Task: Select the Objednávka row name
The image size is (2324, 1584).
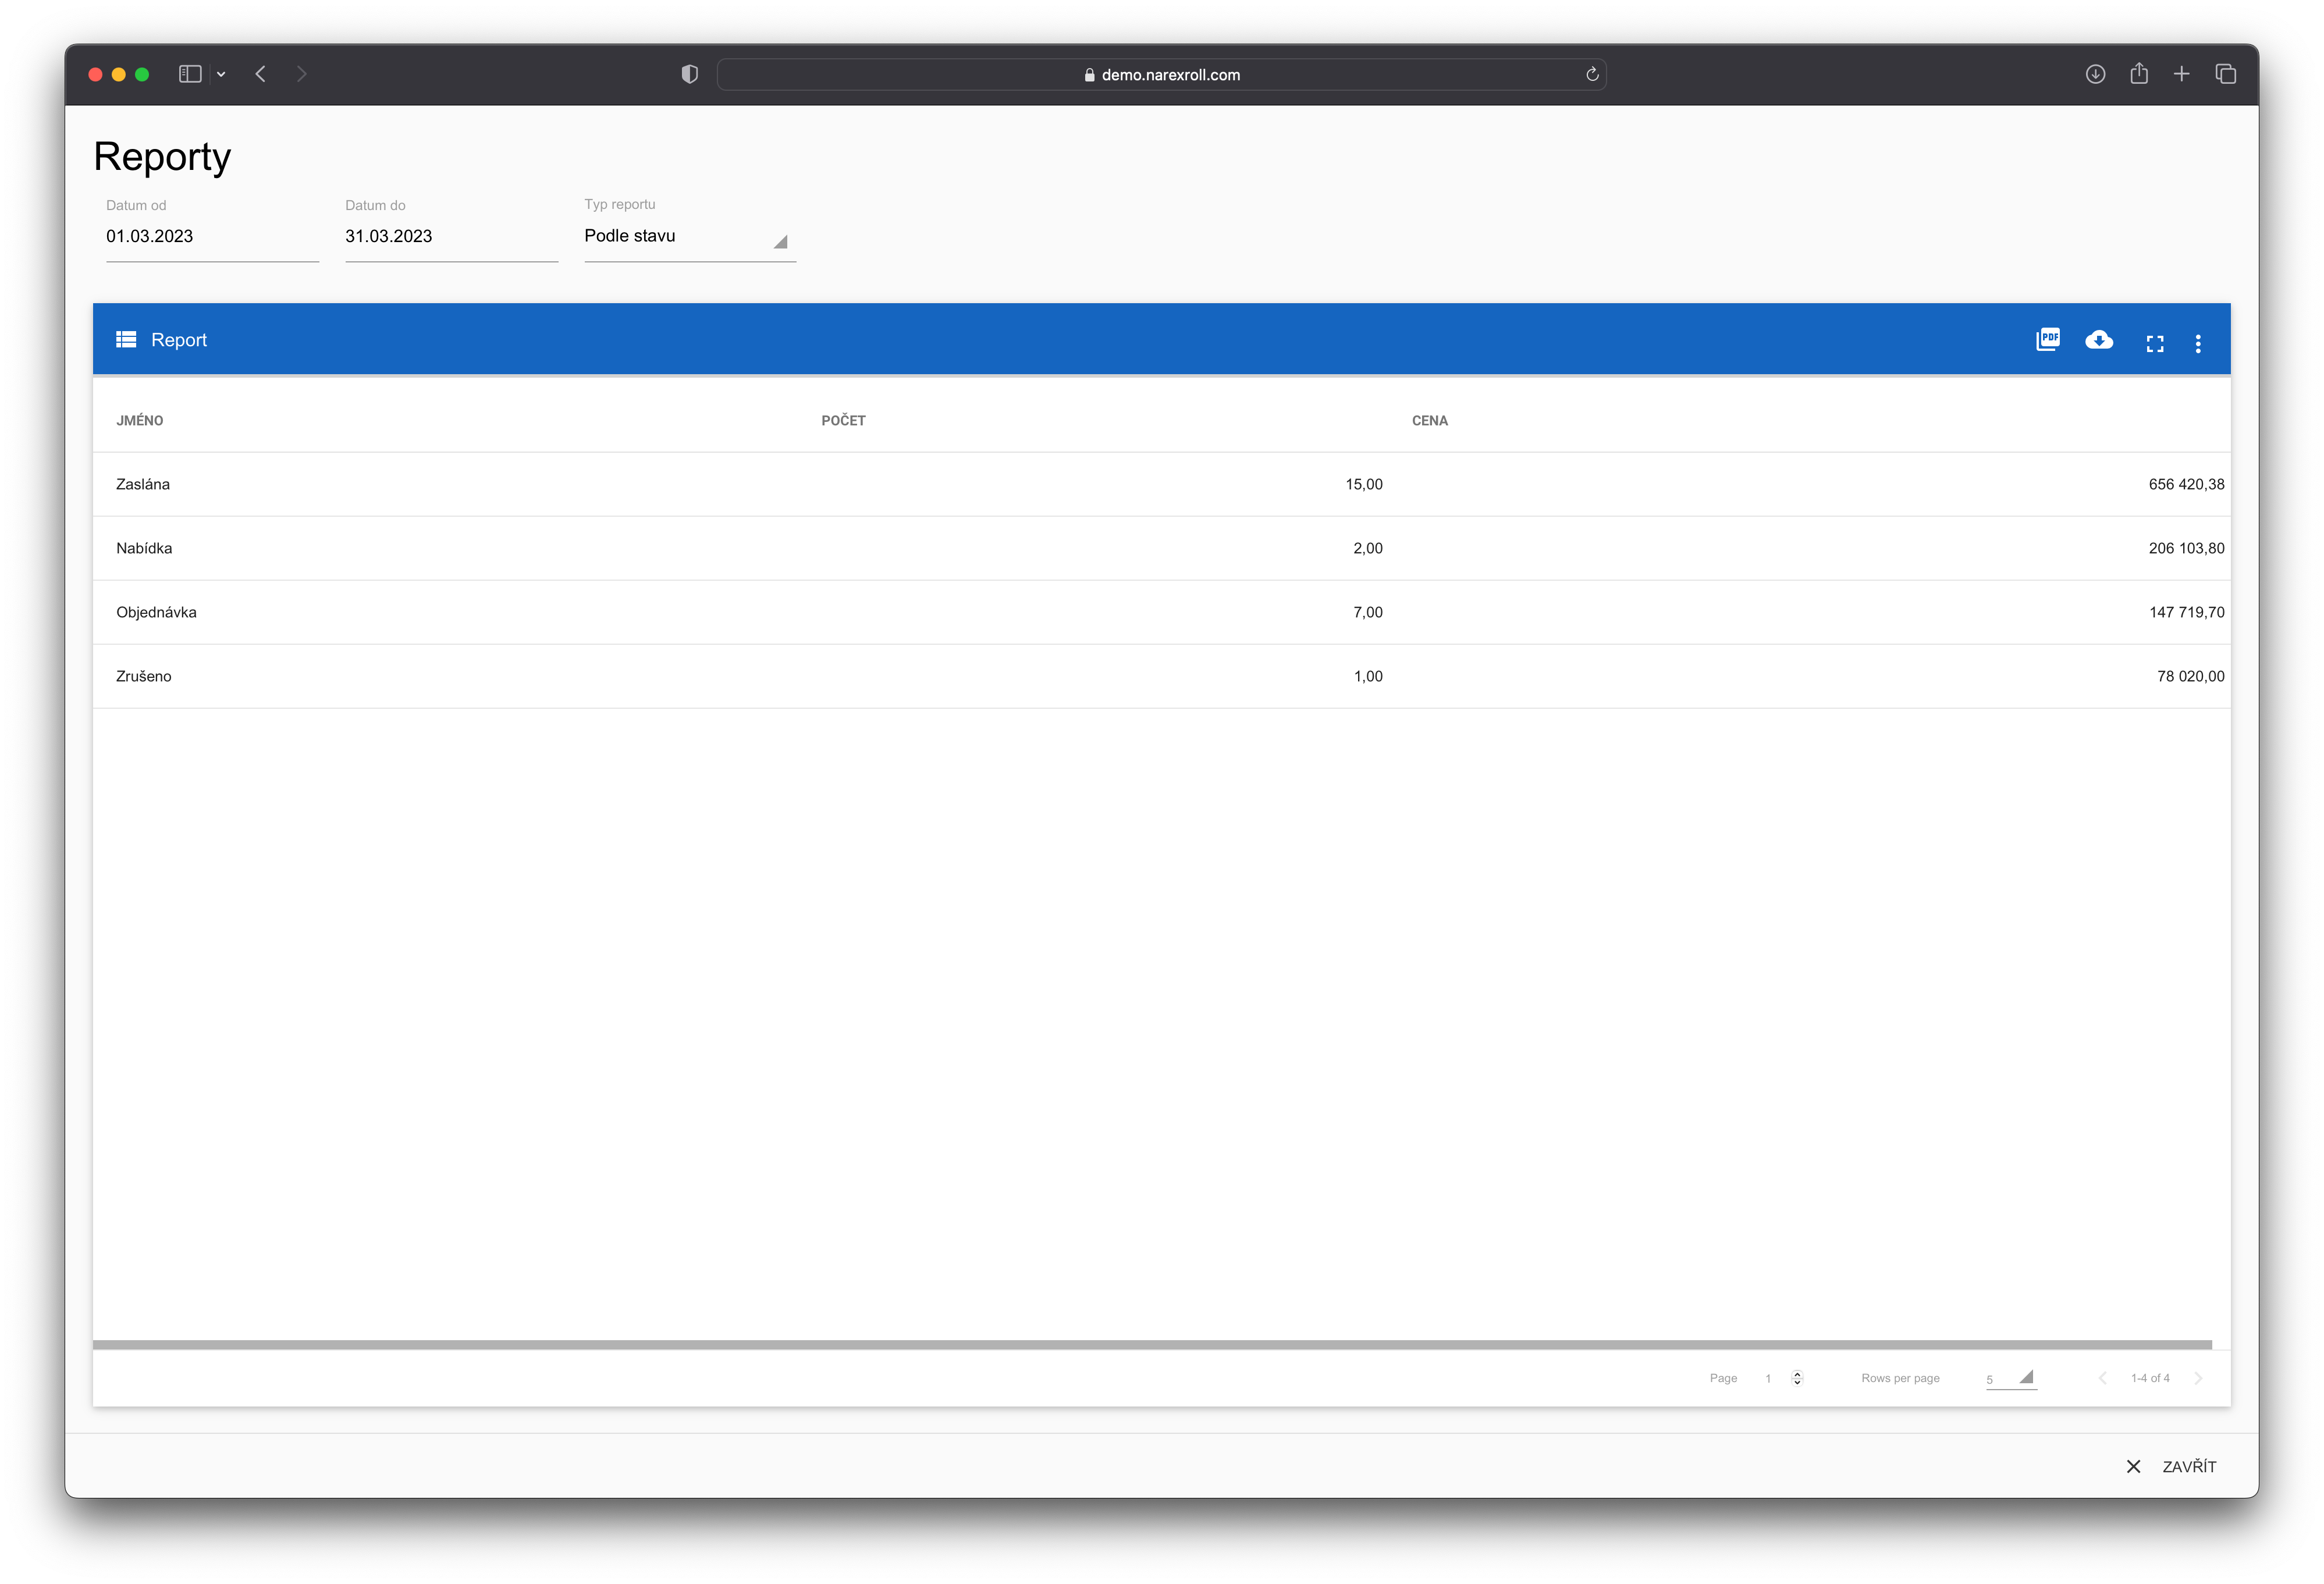Action: tap(156, 612)
